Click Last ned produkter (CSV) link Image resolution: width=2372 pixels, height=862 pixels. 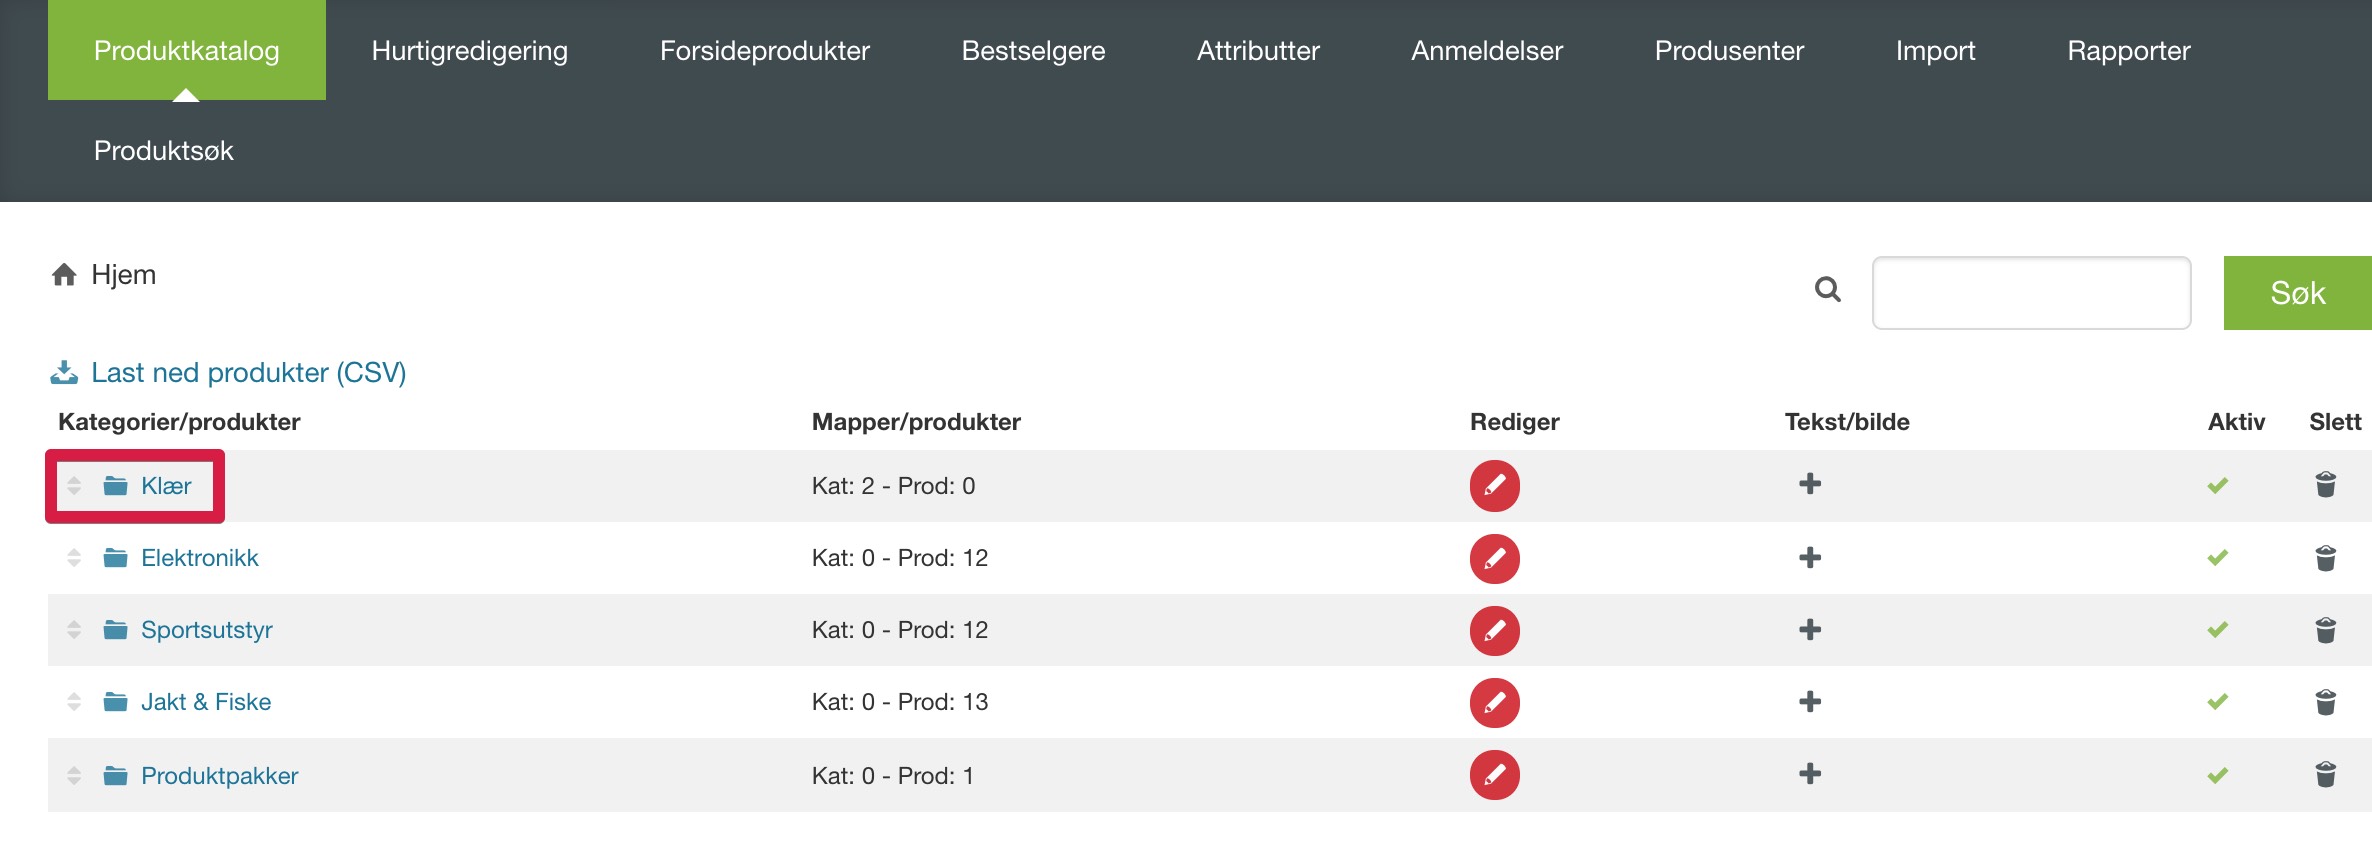pyautogui.click(x=248, y=373)
